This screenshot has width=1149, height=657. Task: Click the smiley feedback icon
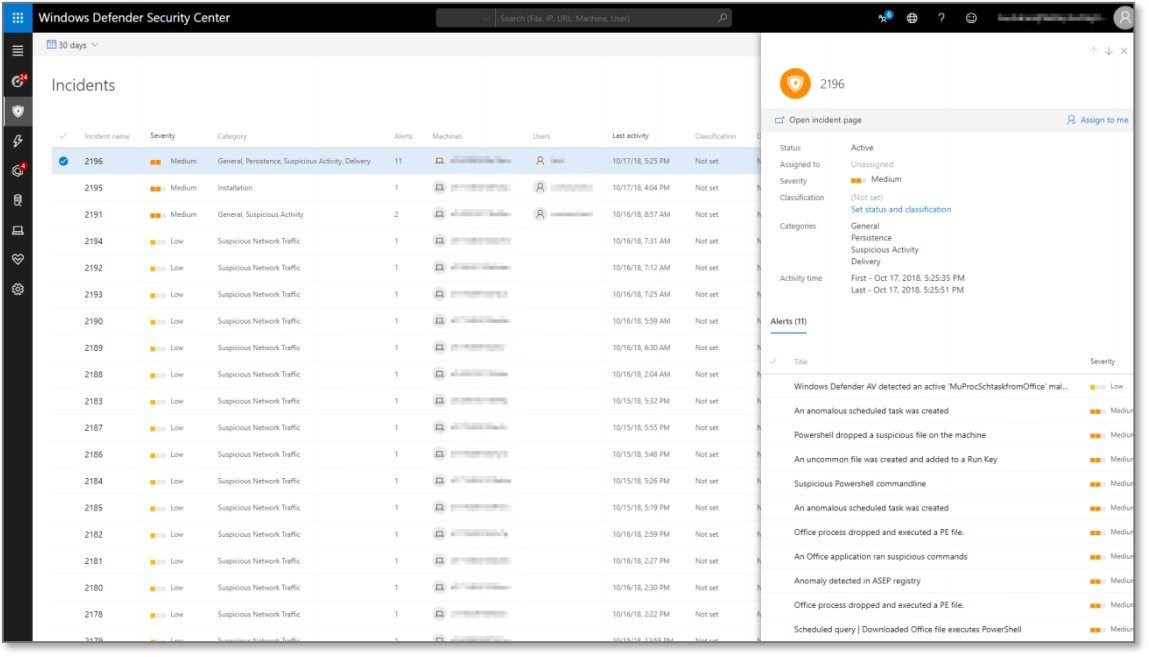click(971, 18)
